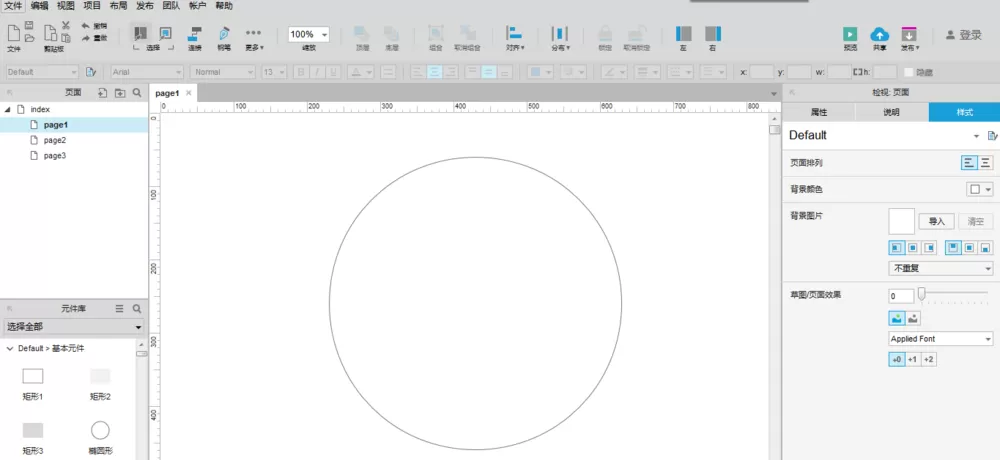Open the 团队 menu

171,6
